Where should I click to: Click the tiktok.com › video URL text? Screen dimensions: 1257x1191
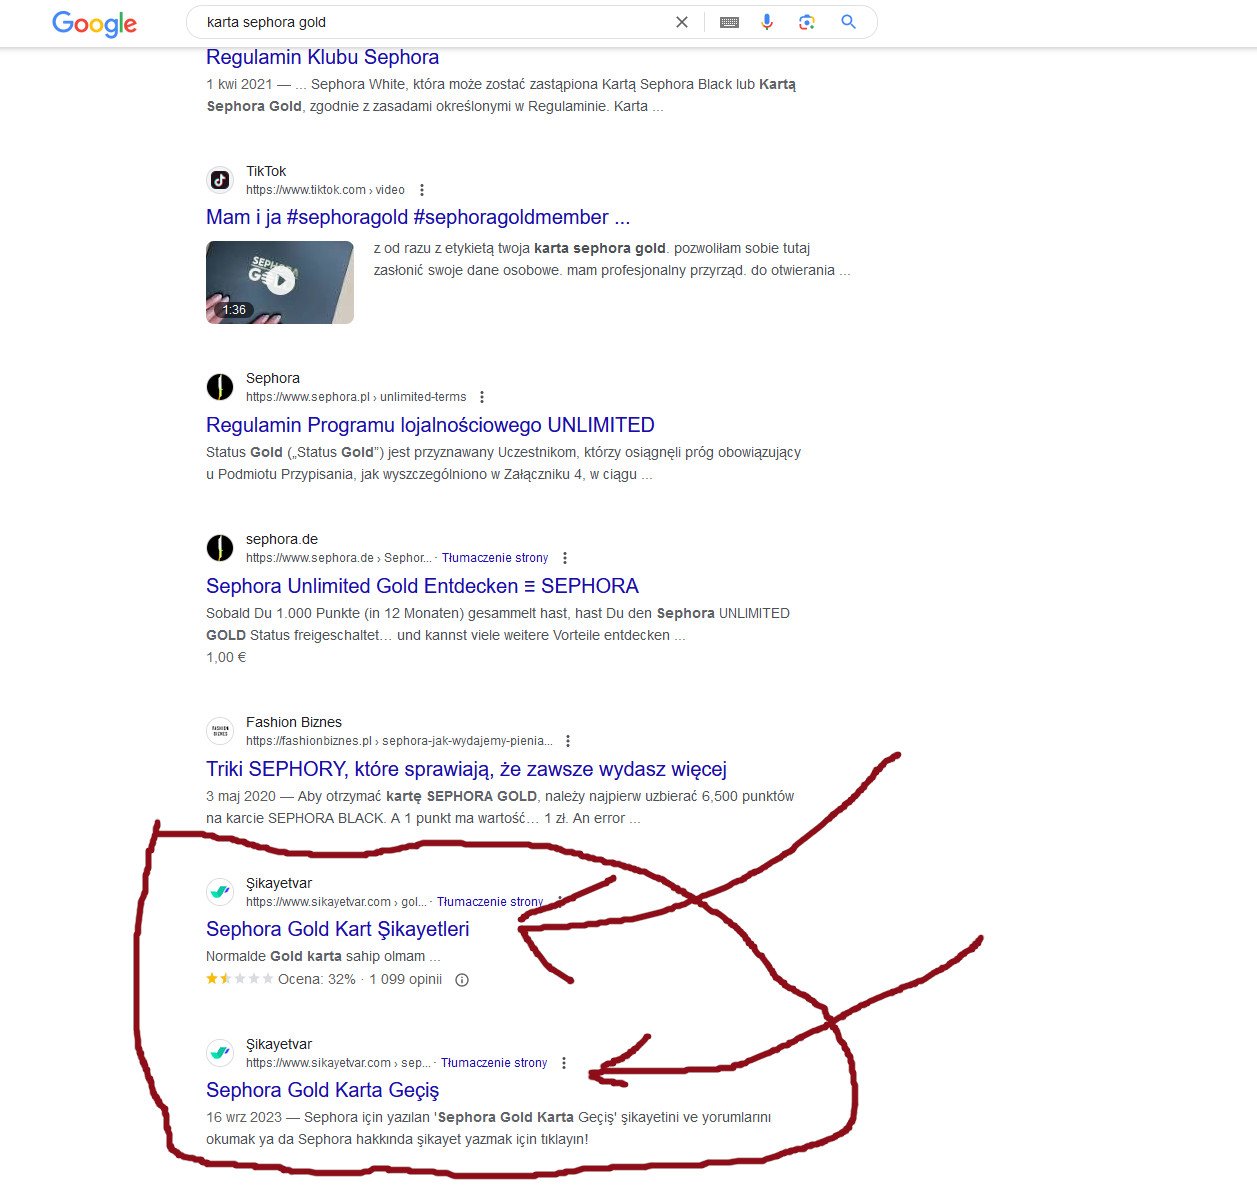click(x=325, y=190)
